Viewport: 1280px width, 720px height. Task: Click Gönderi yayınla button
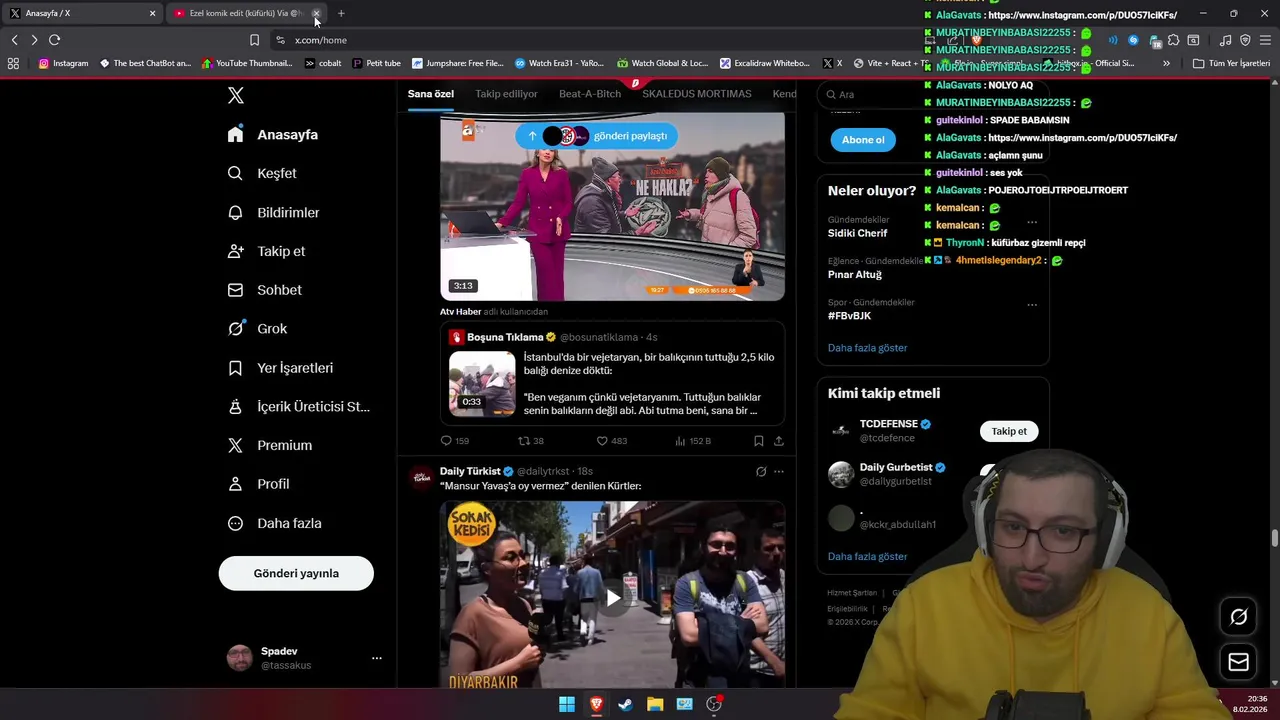(296, 573)
